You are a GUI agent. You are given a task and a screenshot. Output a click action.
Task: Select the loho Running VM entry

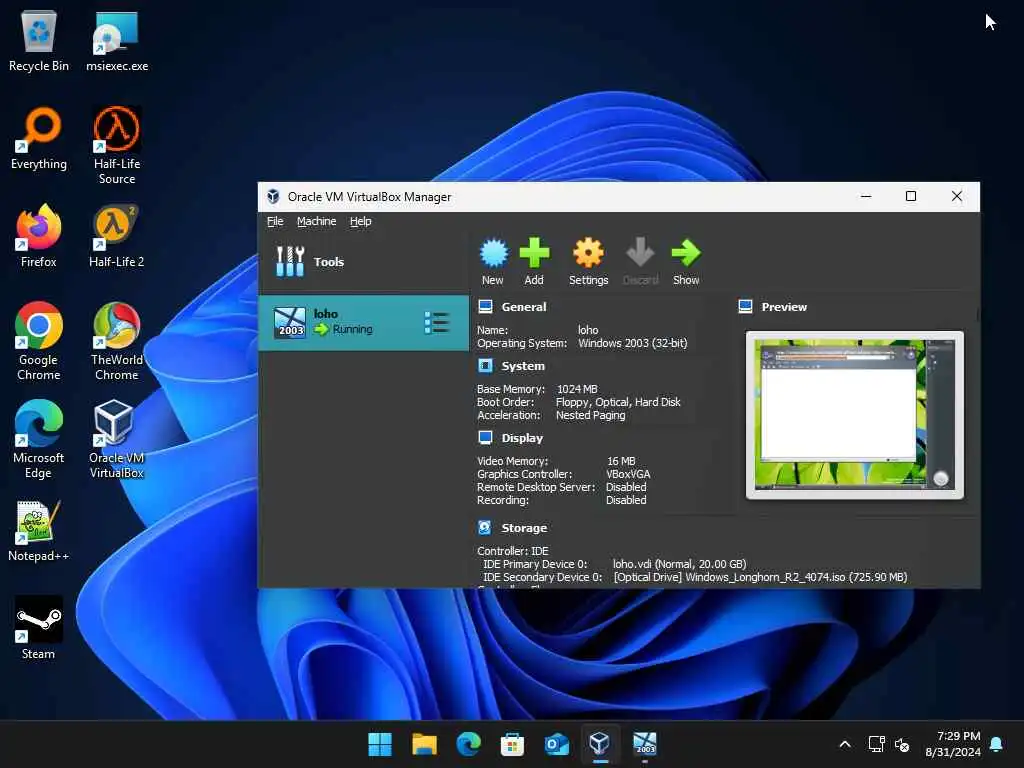(364, 323)
